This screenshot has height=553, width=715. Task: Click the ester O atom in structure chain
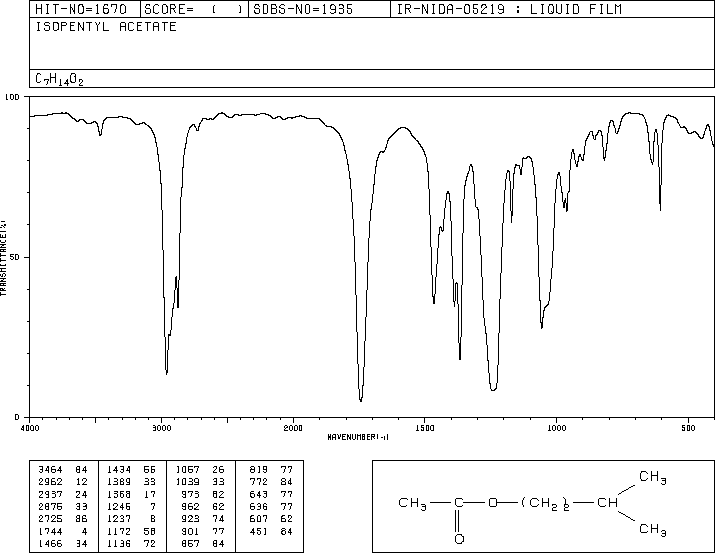coord(493,503)
